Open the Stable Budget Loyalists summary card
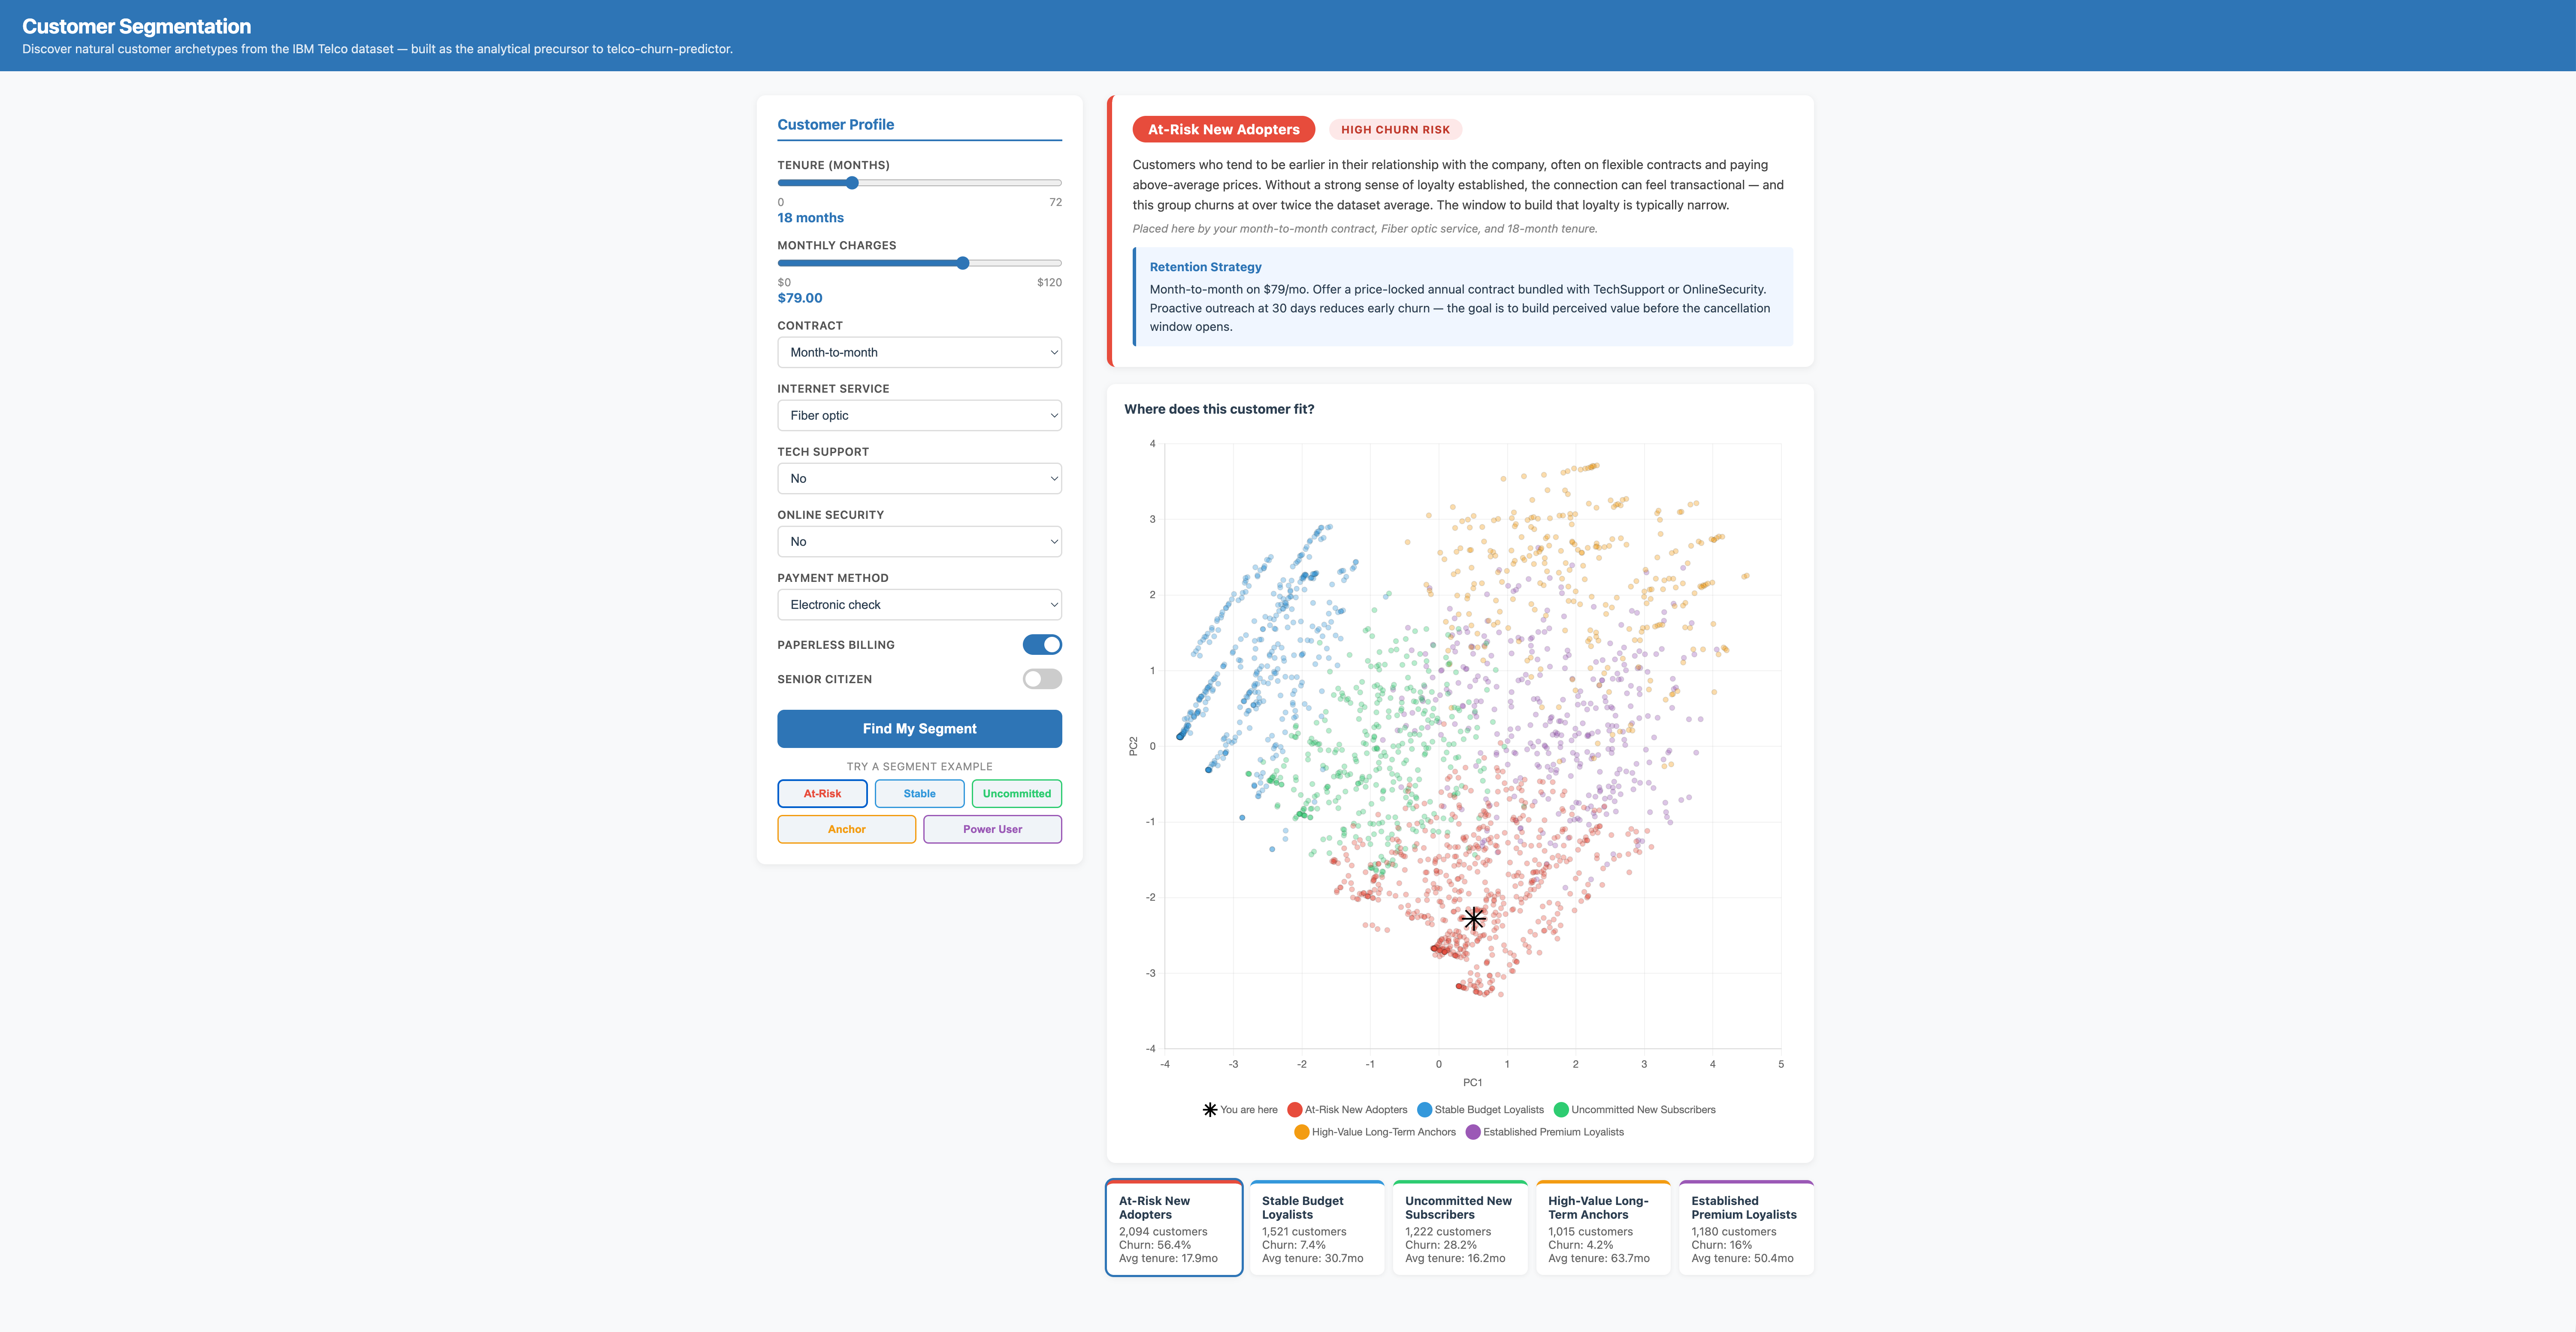Viewport: 2576px width, 1332px height. (1317, 1228)
